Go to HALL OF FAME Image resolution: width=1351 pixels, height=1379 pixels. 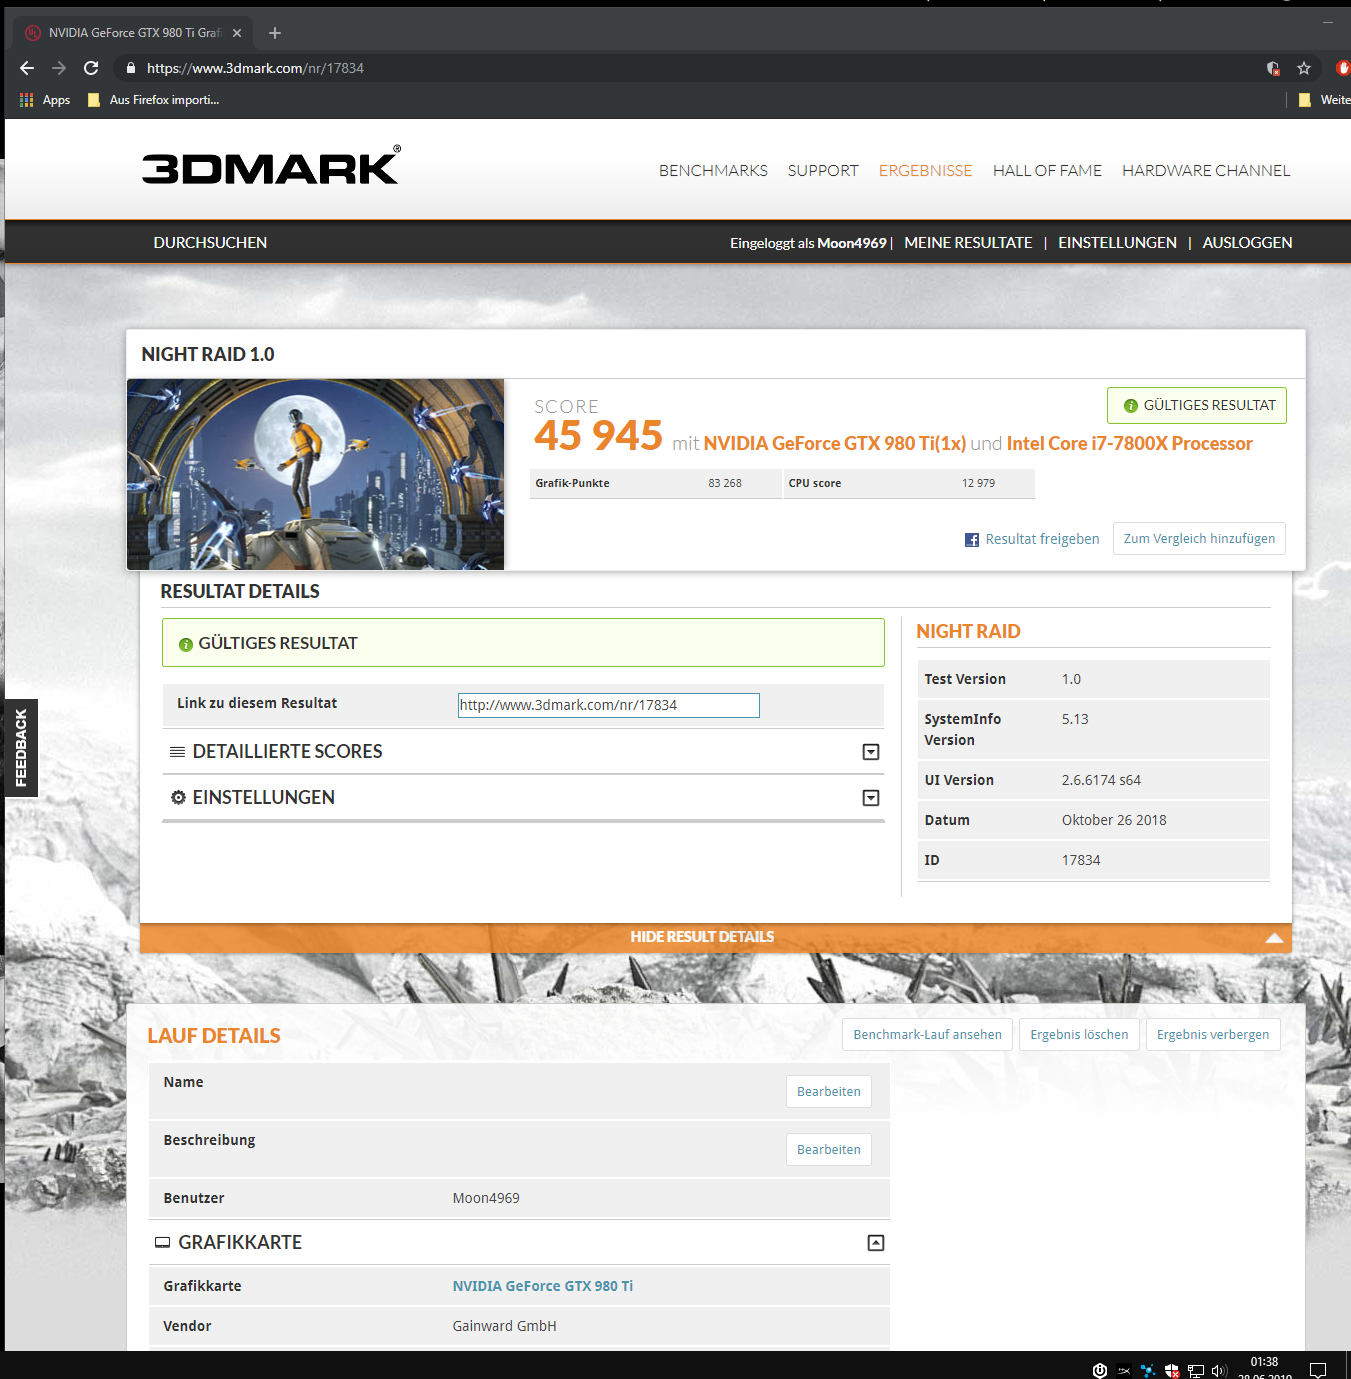click(x=1047, y=171)
